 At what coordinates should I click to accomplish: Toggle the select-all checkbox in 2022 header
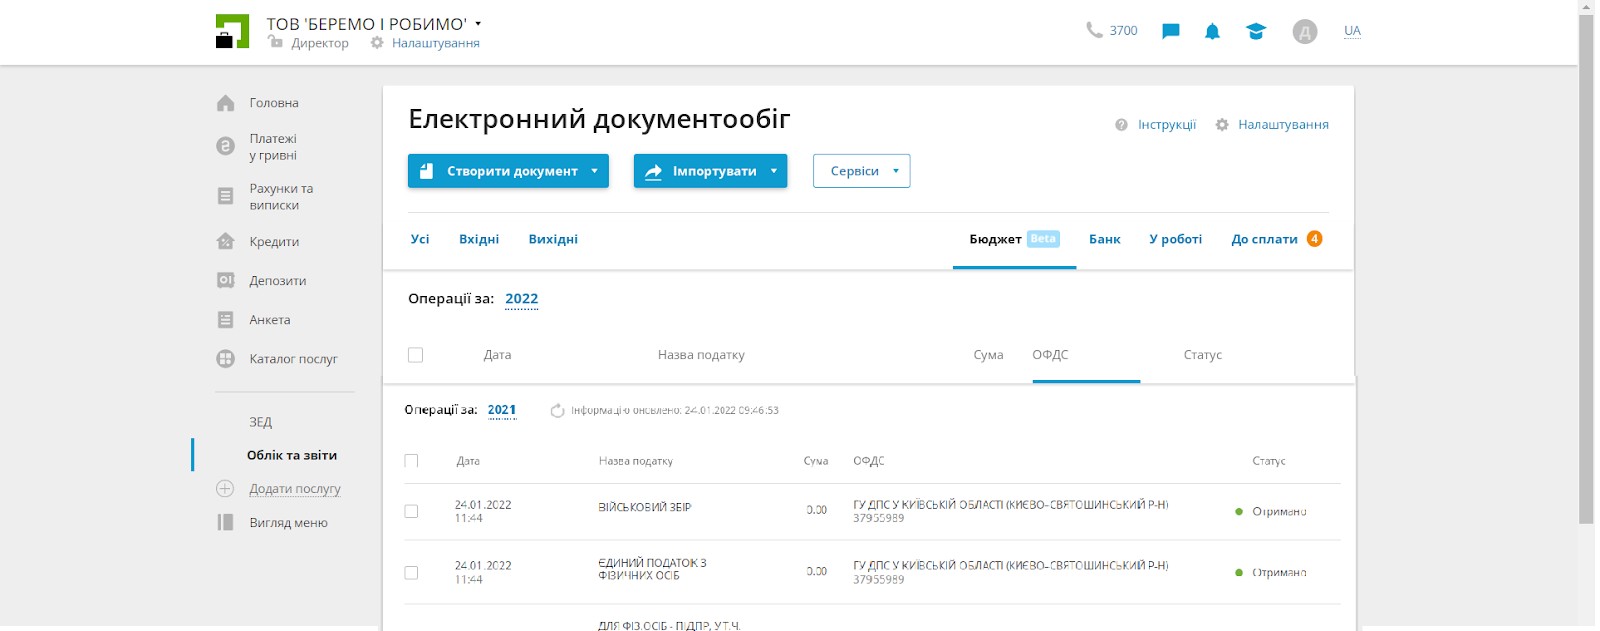pyautogui.click(x=416, y=355)
